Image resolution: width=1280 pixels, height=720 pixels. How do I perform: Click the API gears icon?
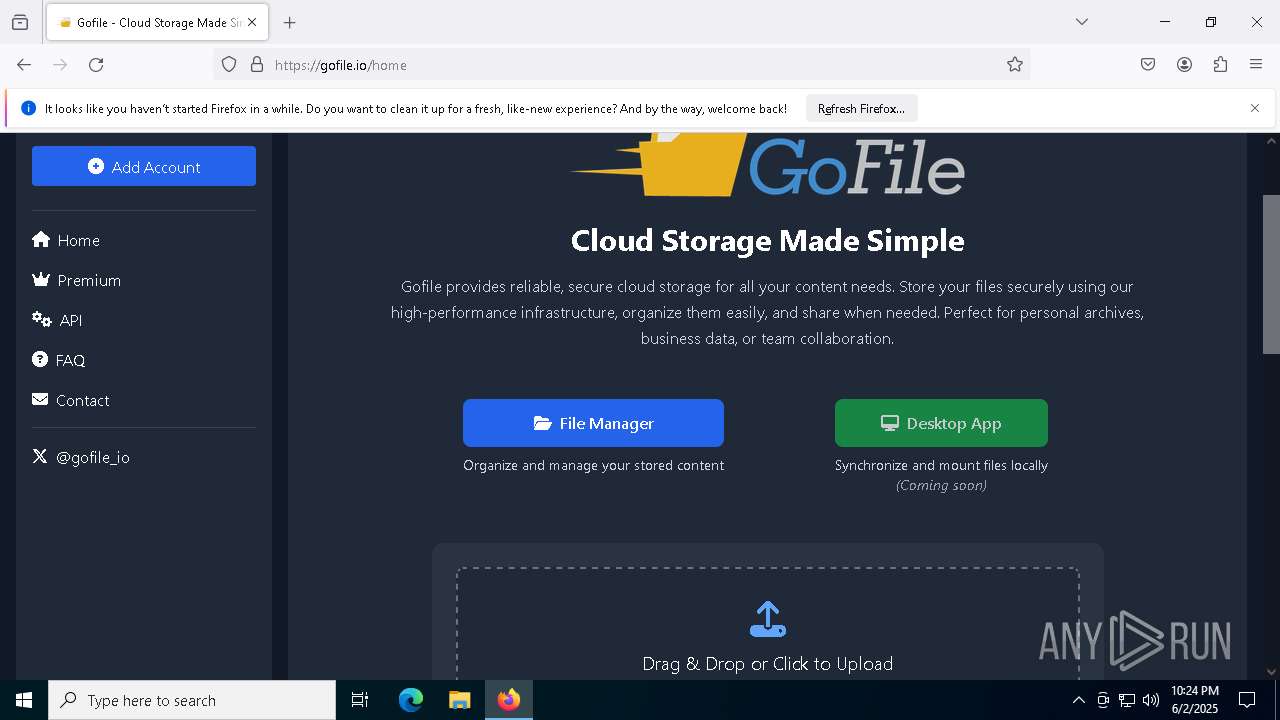[x=42, y=319]
